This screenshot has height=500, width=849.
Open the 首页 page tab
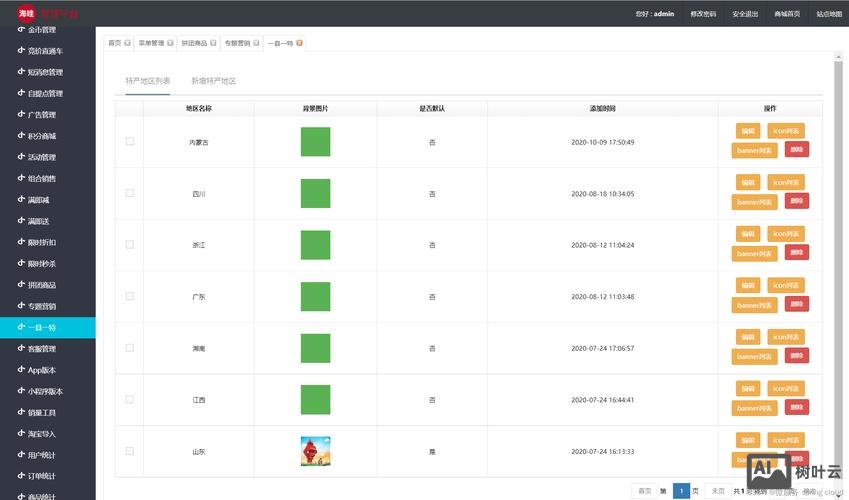[x=115, y=43]
